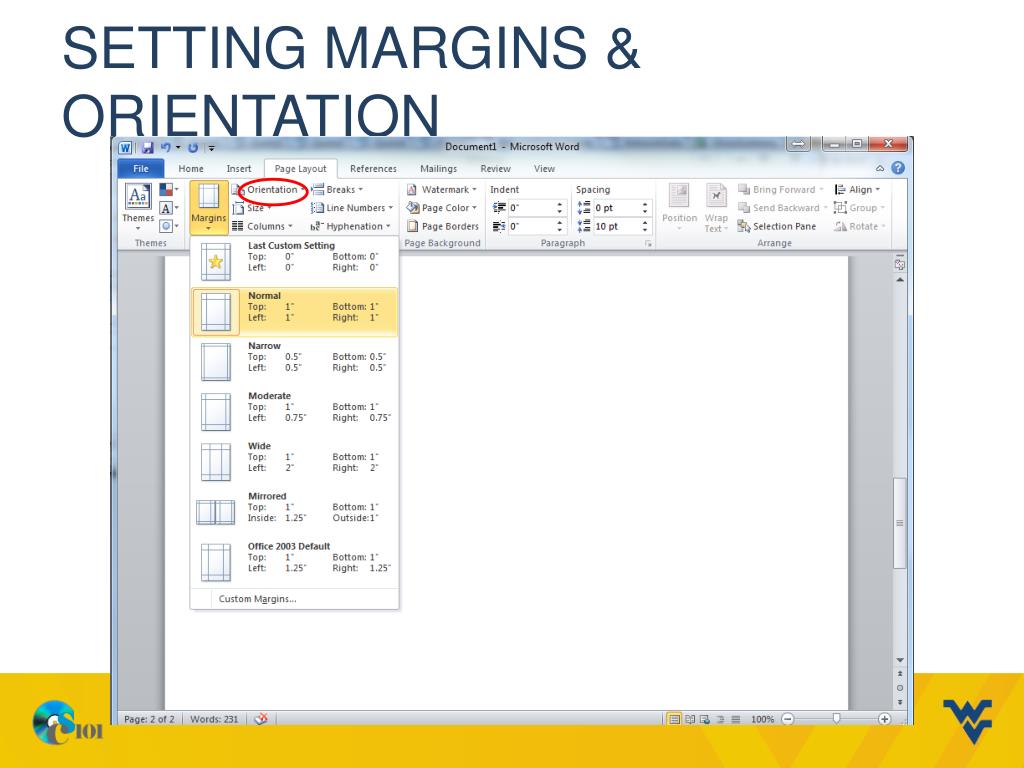This screenshot has width=1024, height=768.
Task: Click the Words: 231 status entry
Action: click(x=214, y=719)
